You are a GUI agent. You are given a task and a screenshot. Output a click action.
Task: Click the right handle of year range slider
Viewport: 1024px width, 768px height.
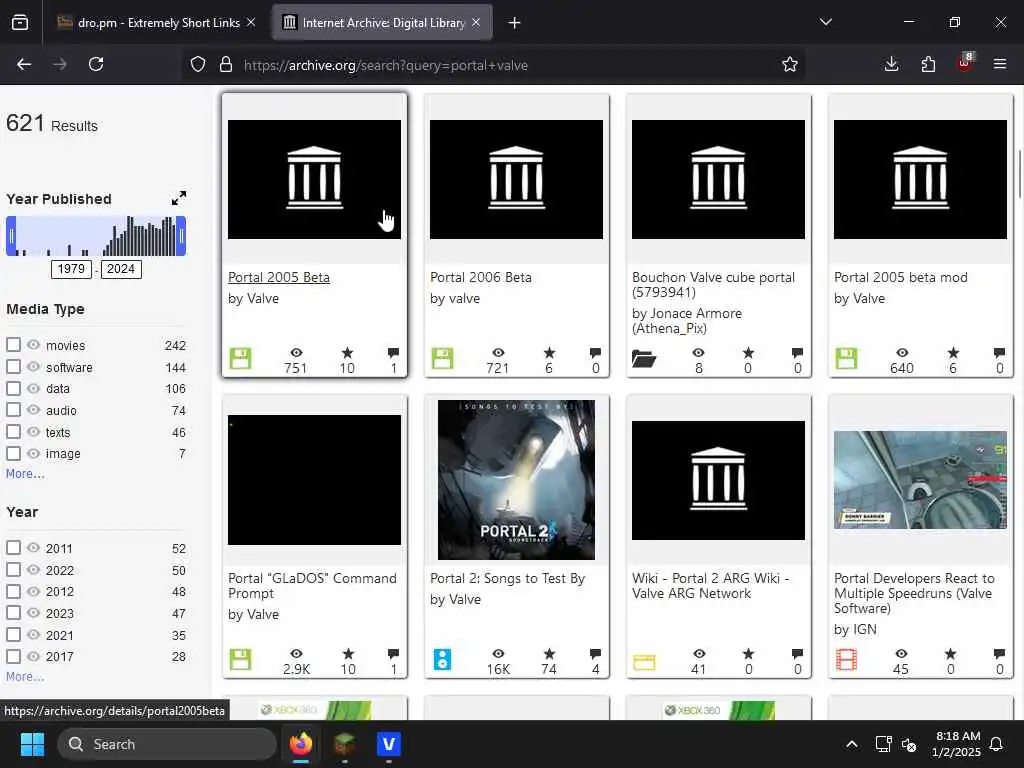182,236
